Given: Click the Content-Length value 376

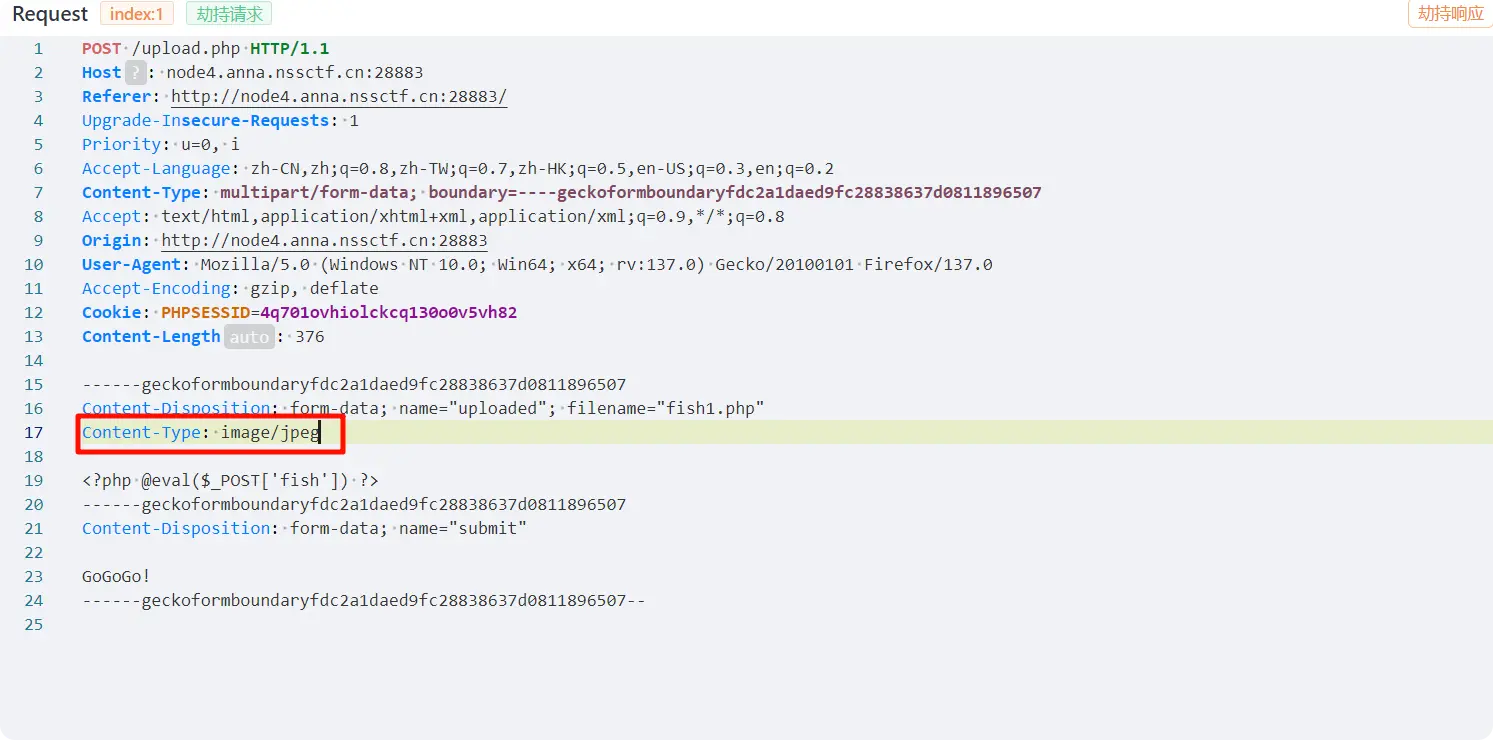Looking at the screenshot, I should click(310, 336).
